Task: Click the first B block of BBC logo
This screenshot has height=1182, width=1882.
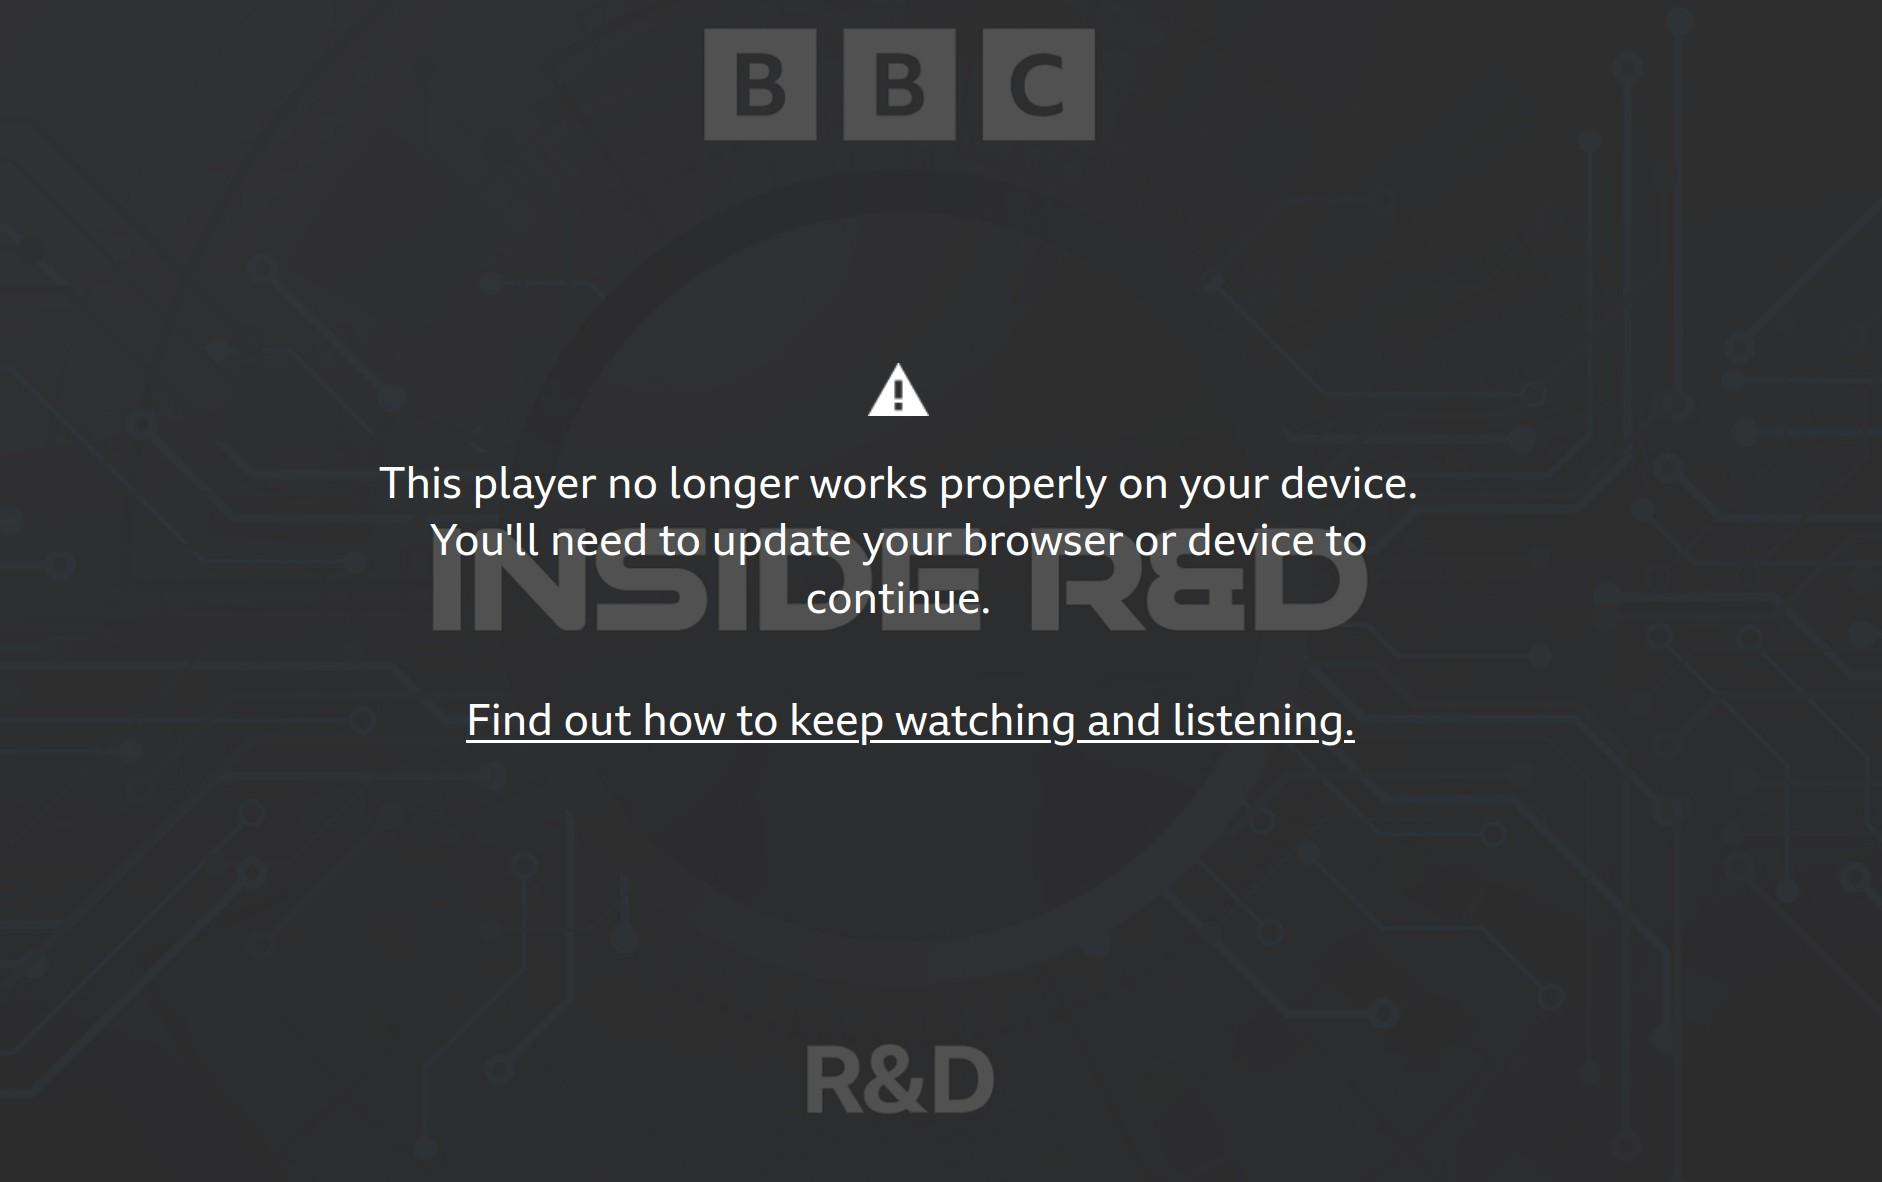Action: point(760,84)
